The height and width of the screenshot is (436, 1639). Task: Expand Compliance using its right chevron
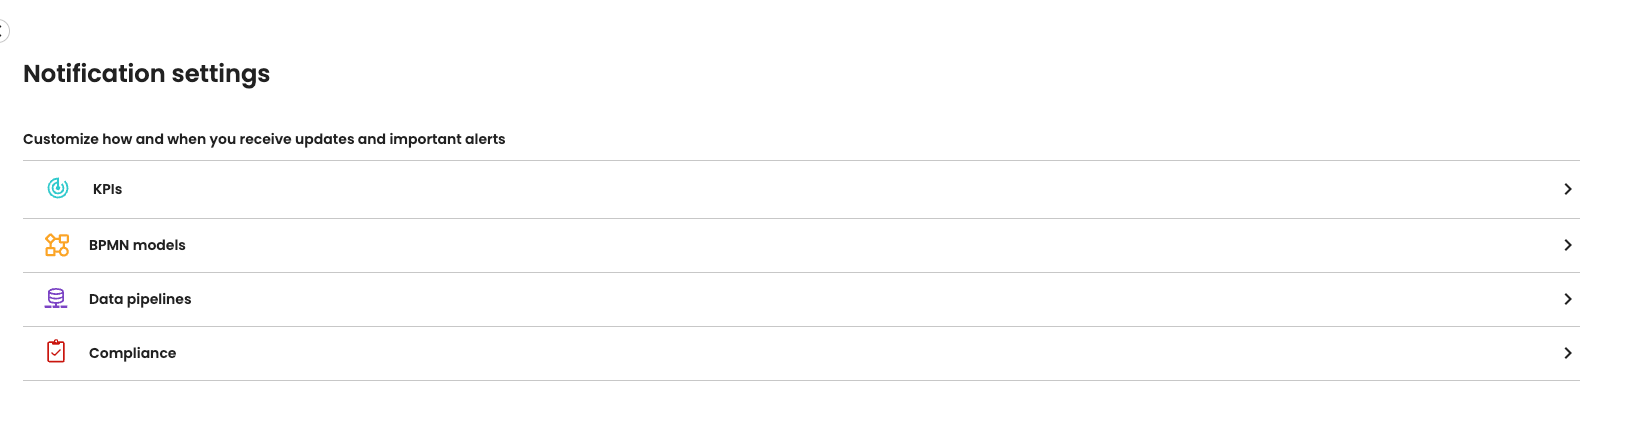pos(1567,353)
